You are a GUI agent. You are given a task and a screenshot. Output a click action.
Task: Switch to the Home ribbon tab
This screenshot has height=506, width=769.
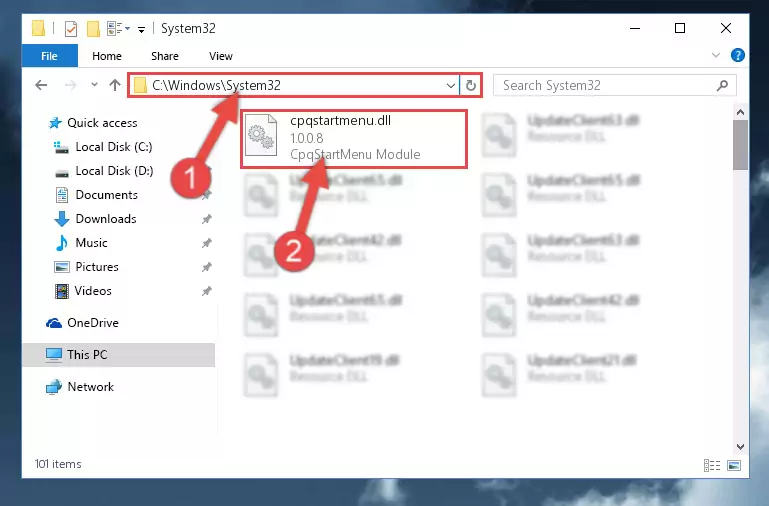106,56
